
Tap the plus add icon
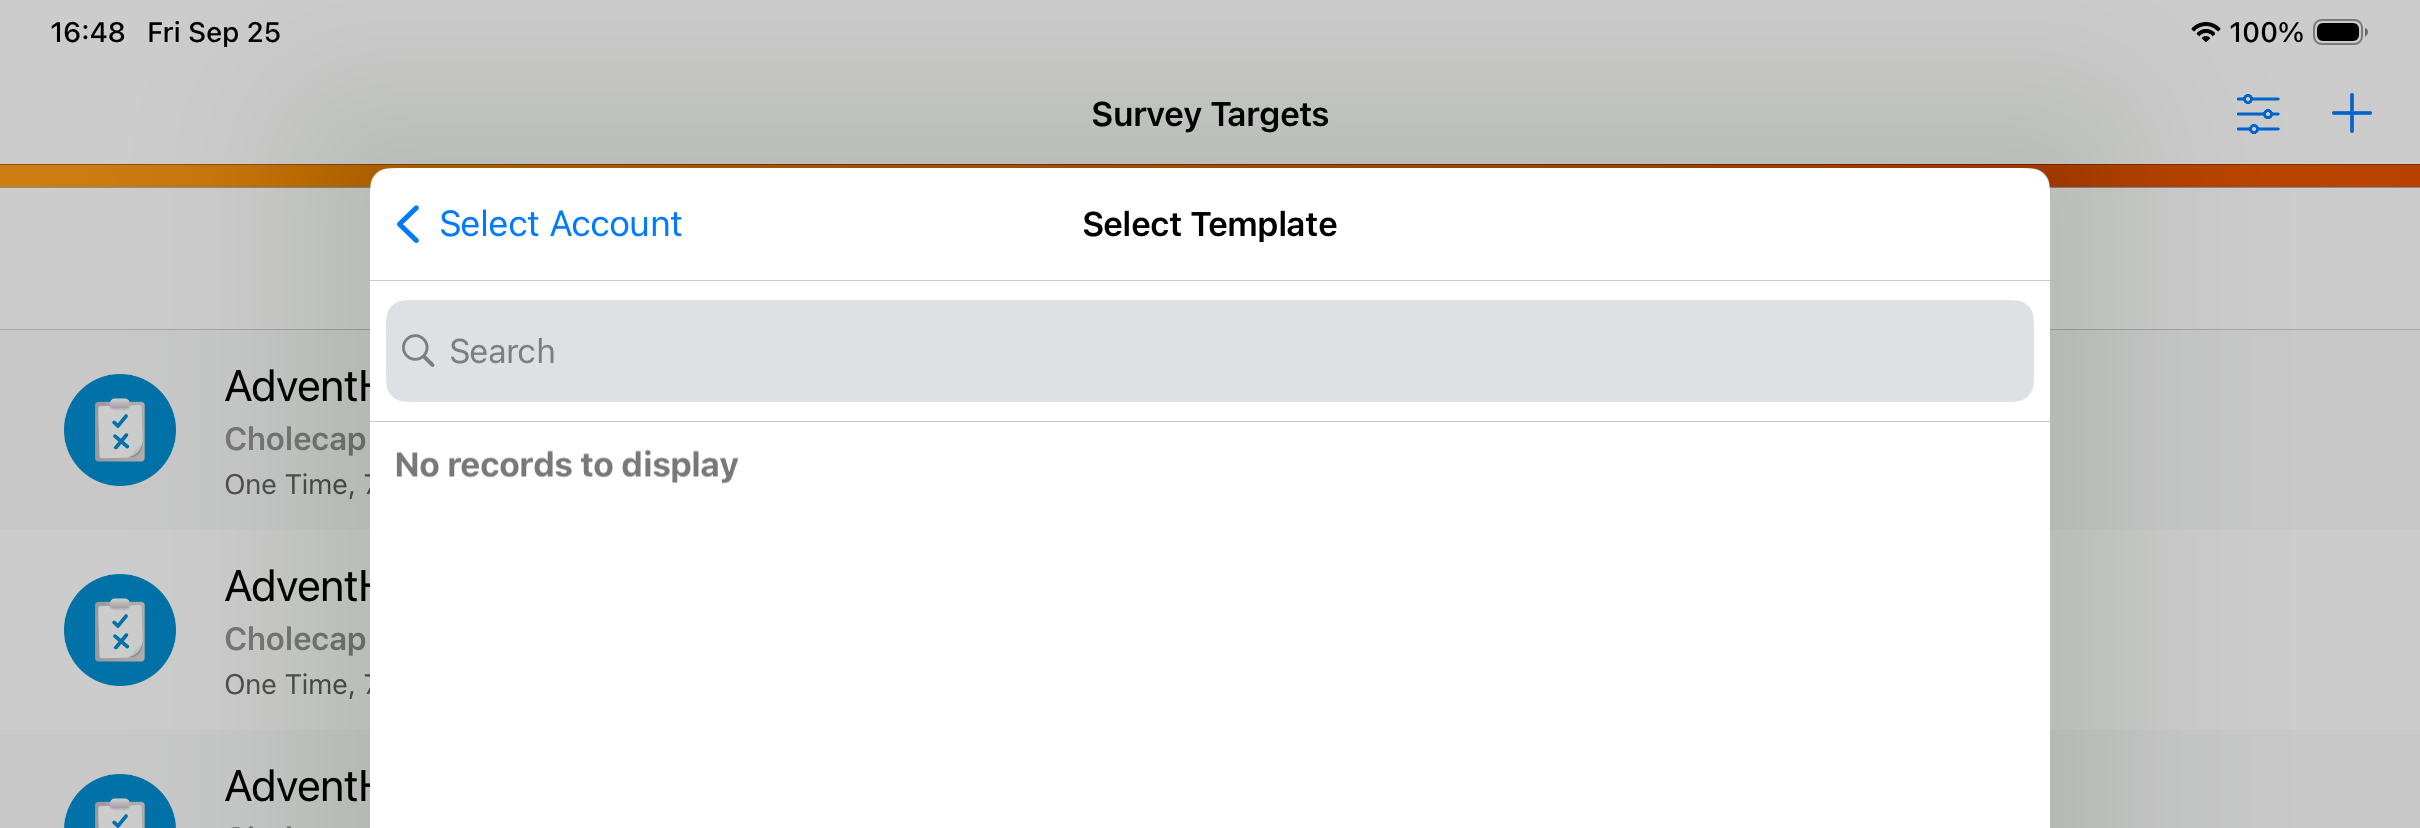(x=2351, y=113)
